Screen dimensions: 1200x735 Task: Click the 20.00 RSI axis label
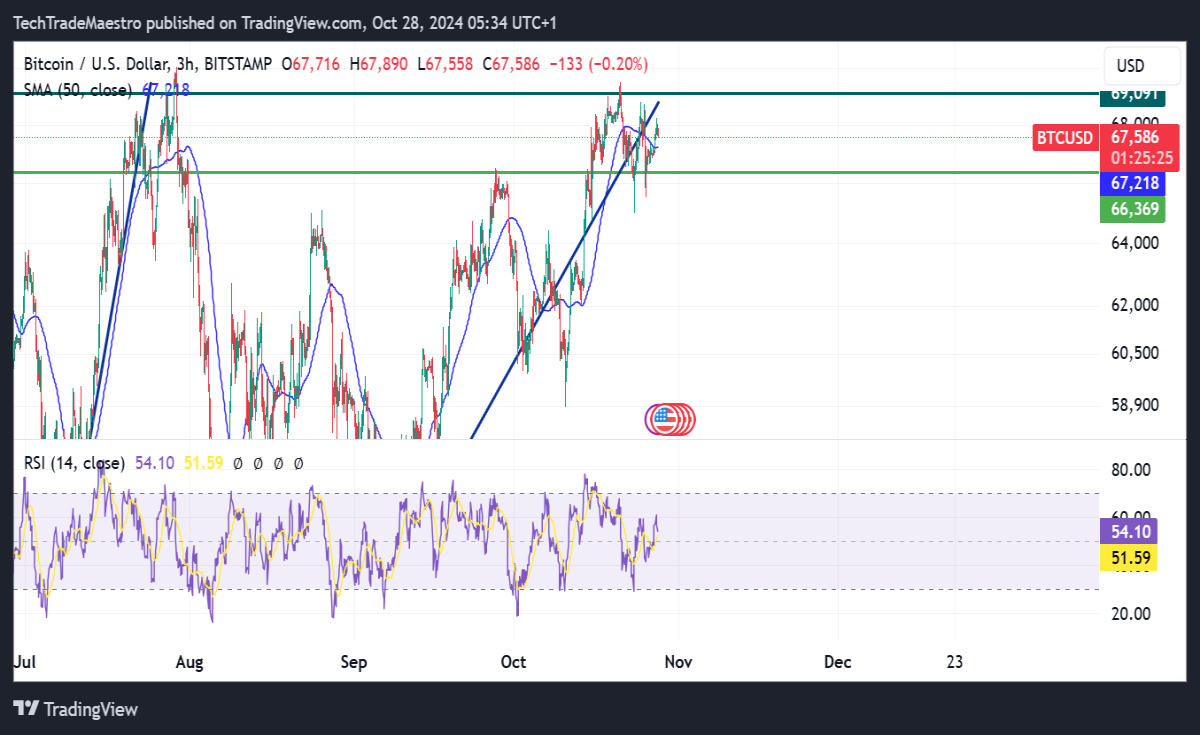click(x=1130, y=614)
